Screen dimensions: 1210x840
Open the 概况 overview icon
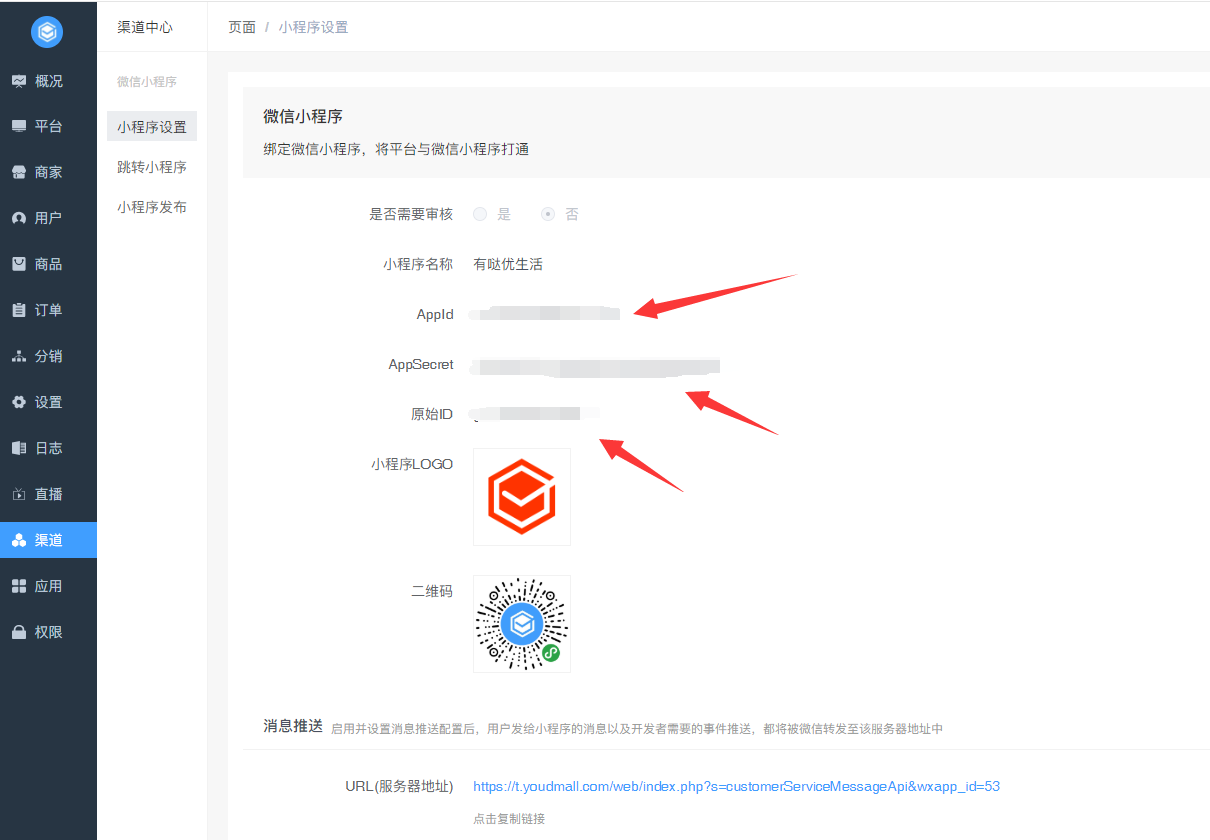point(19,81)
